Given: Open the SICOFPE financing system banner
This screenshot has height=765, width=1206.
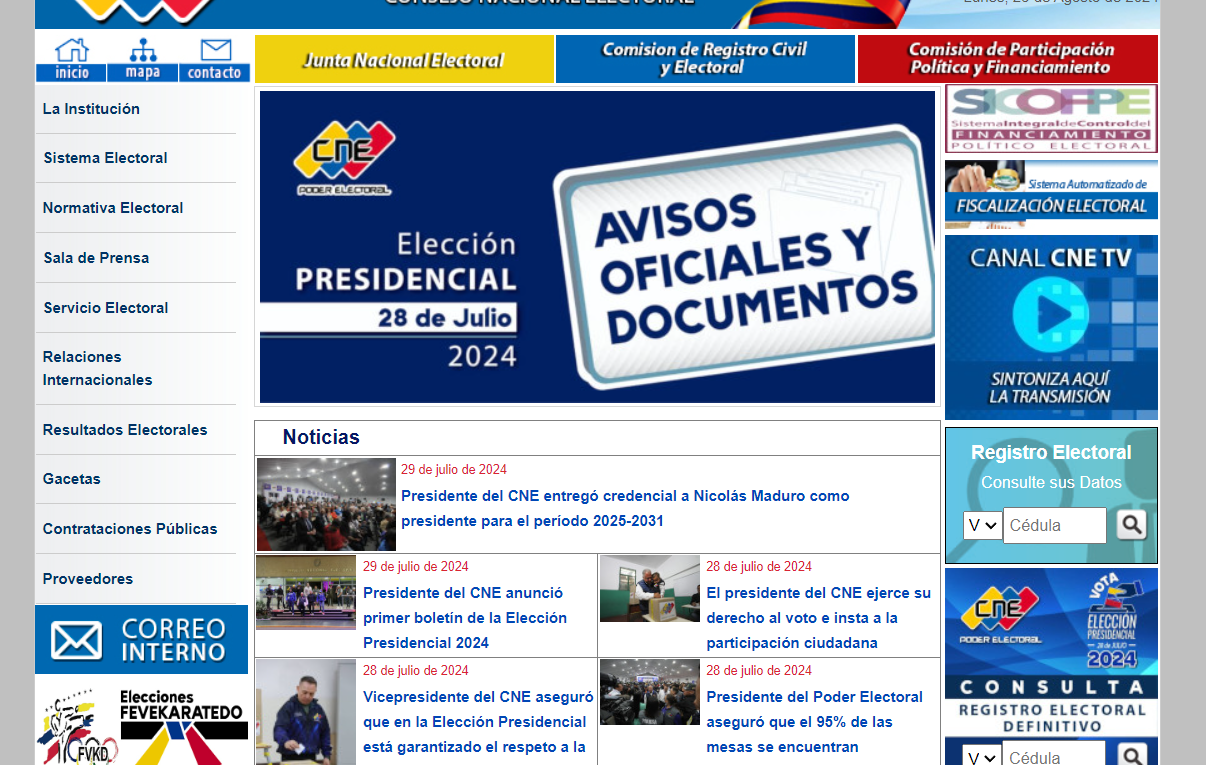Looking at the screenshot, I should pyautogui.click(x=1051, y=118).
